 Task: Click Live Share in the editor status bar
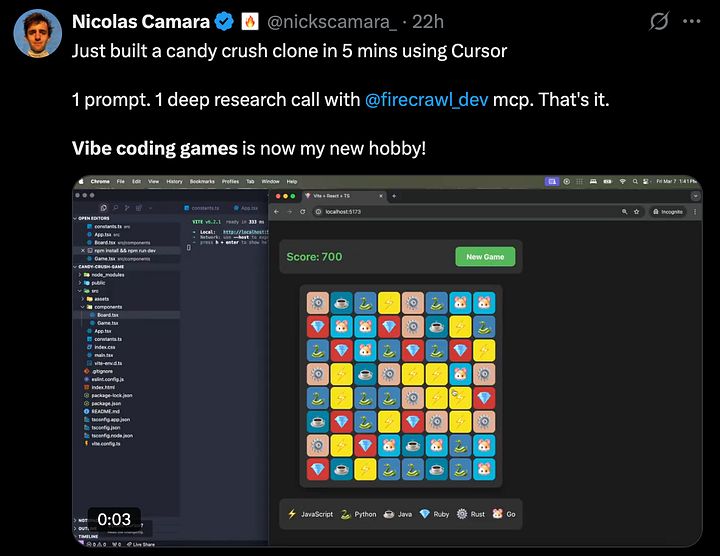click(141, 545)
